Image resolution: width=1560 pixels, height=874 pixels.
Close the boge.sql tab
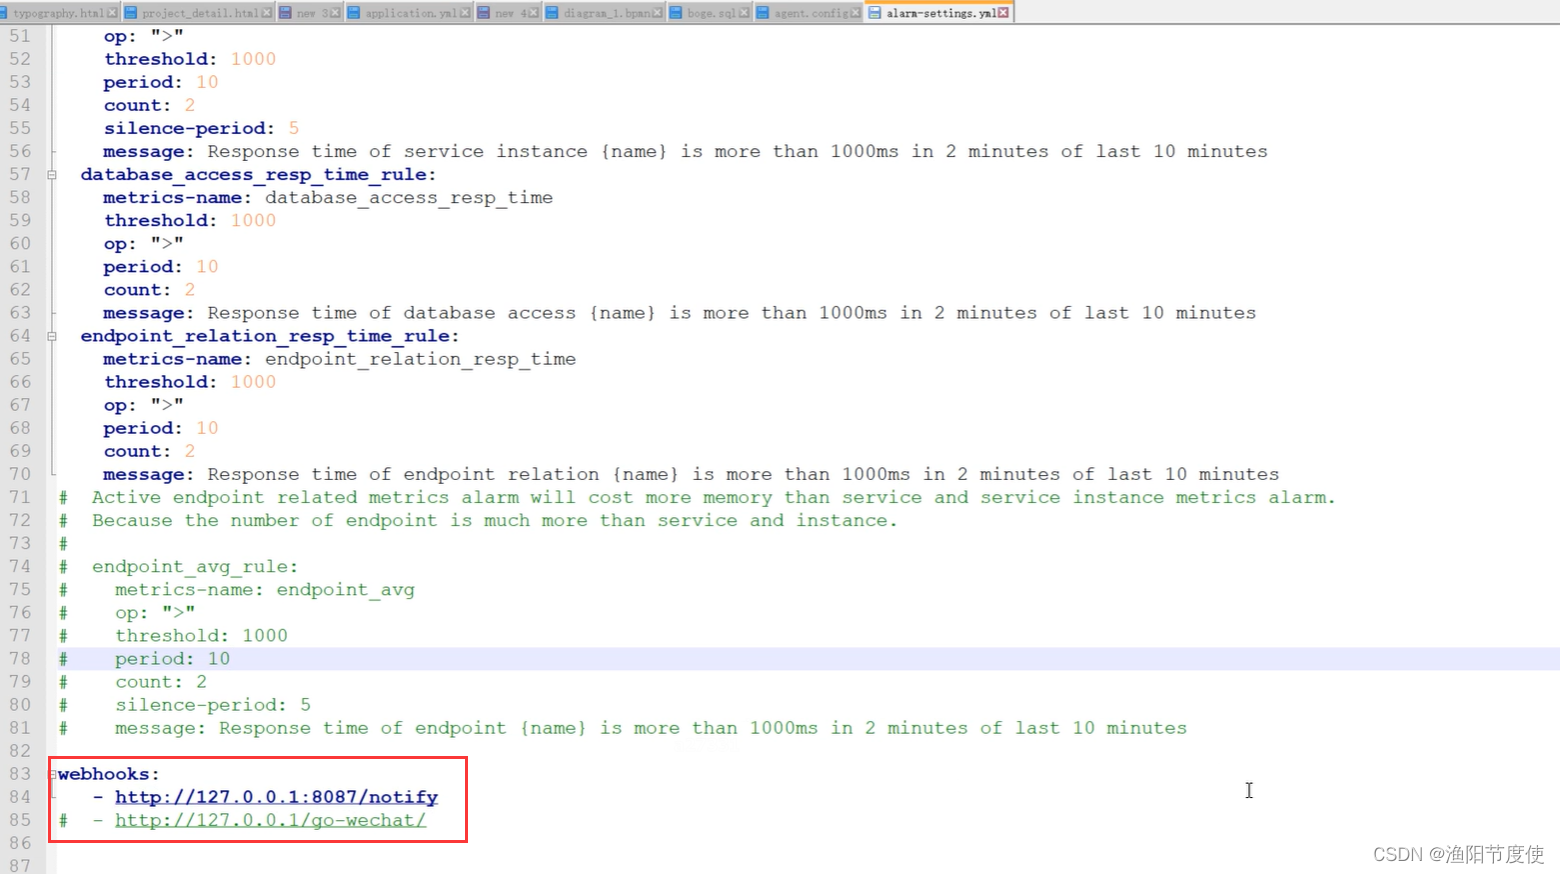[744, 13]
